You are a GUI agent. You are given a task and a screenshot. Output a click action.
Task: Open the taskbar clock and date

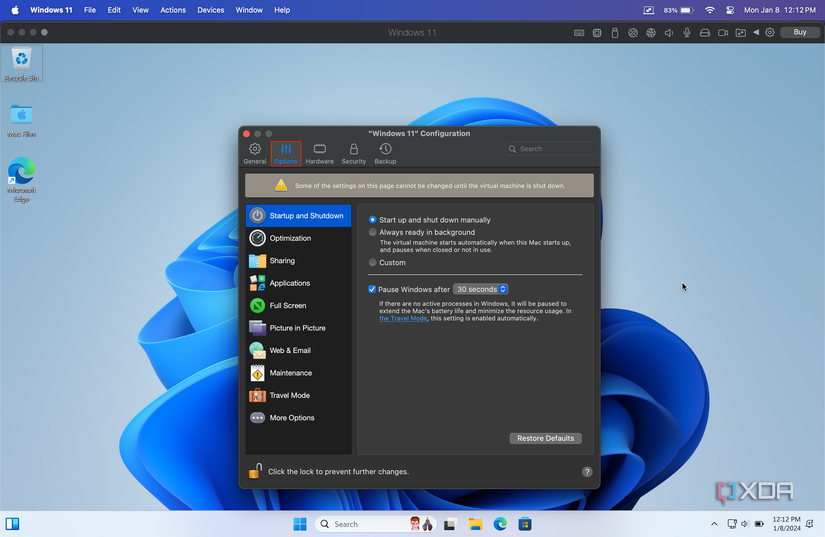786,524
